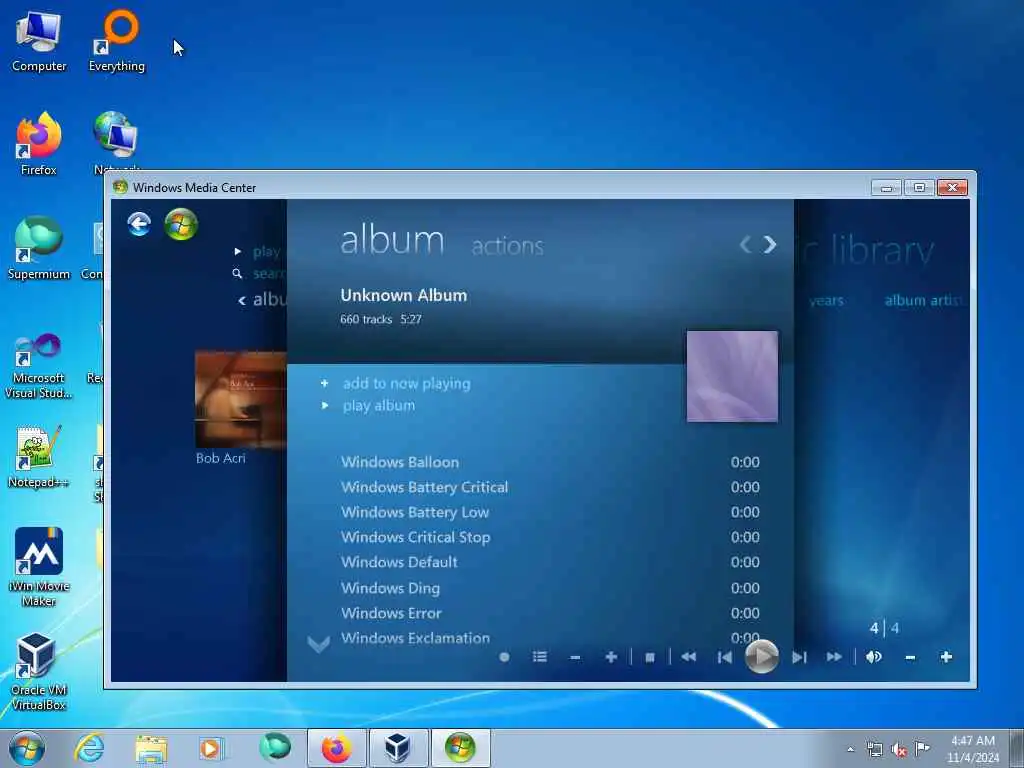Click the purple Unknown Album cover art
Viewport: 1024px width, 768px height.
[732, 376]
